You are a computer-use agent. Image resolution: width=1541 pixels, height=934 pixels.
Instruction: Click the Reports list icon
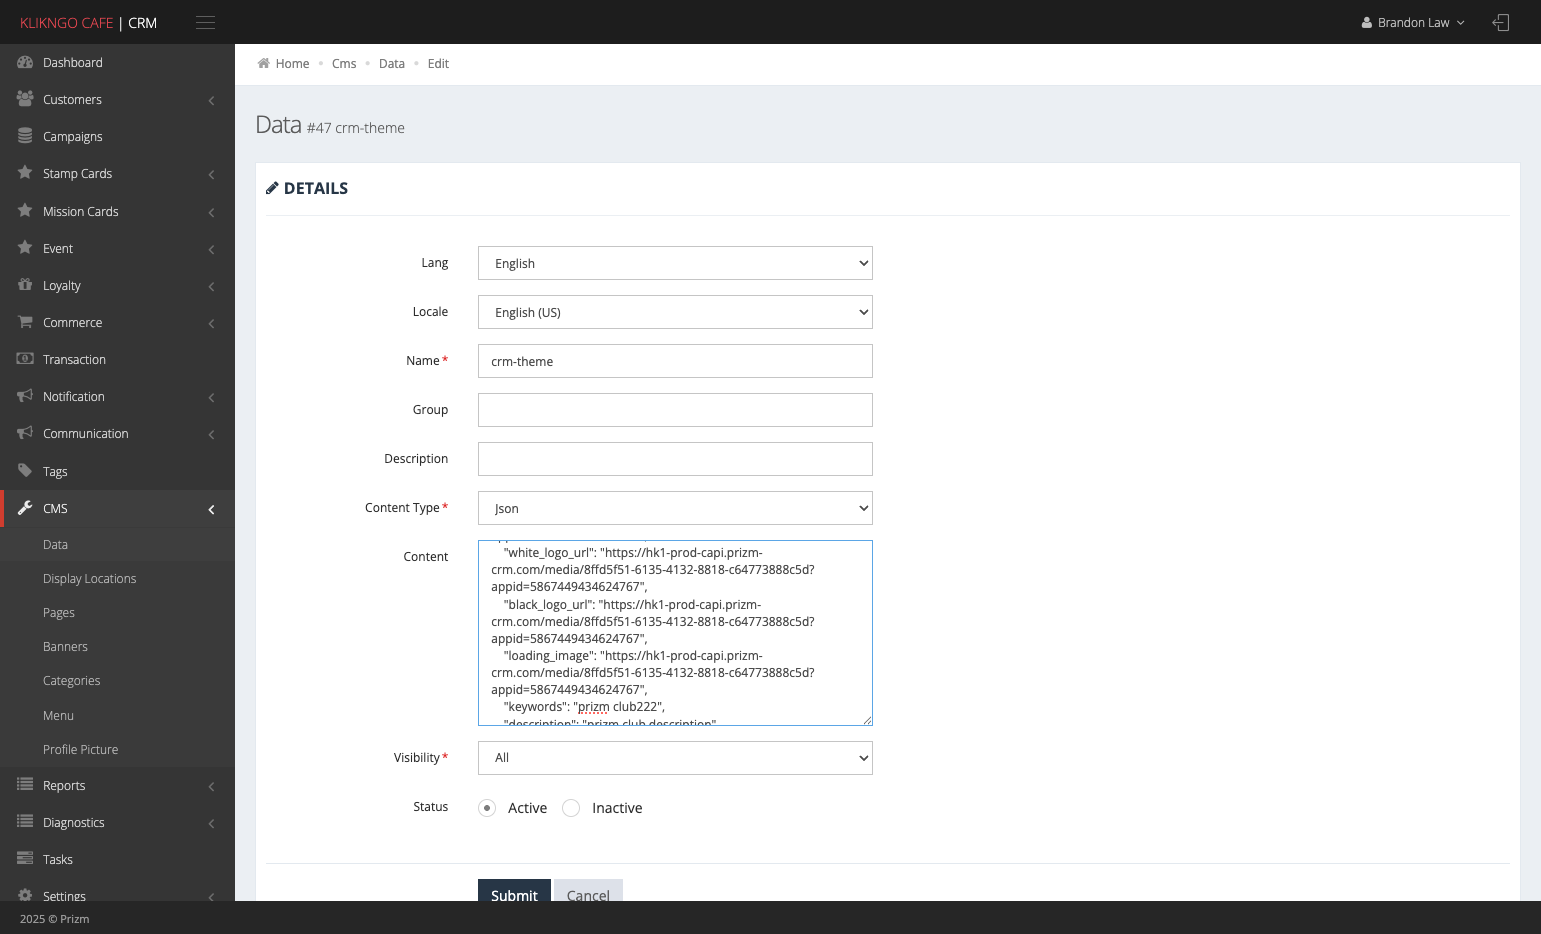point(25,785)
